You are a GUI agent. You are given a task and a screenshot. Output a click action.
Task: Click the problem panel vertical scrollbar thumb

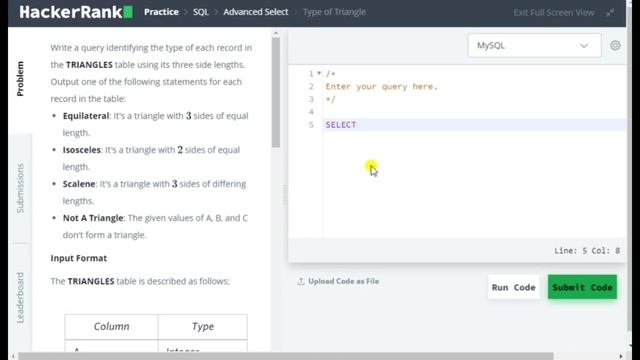click(276, 92)
